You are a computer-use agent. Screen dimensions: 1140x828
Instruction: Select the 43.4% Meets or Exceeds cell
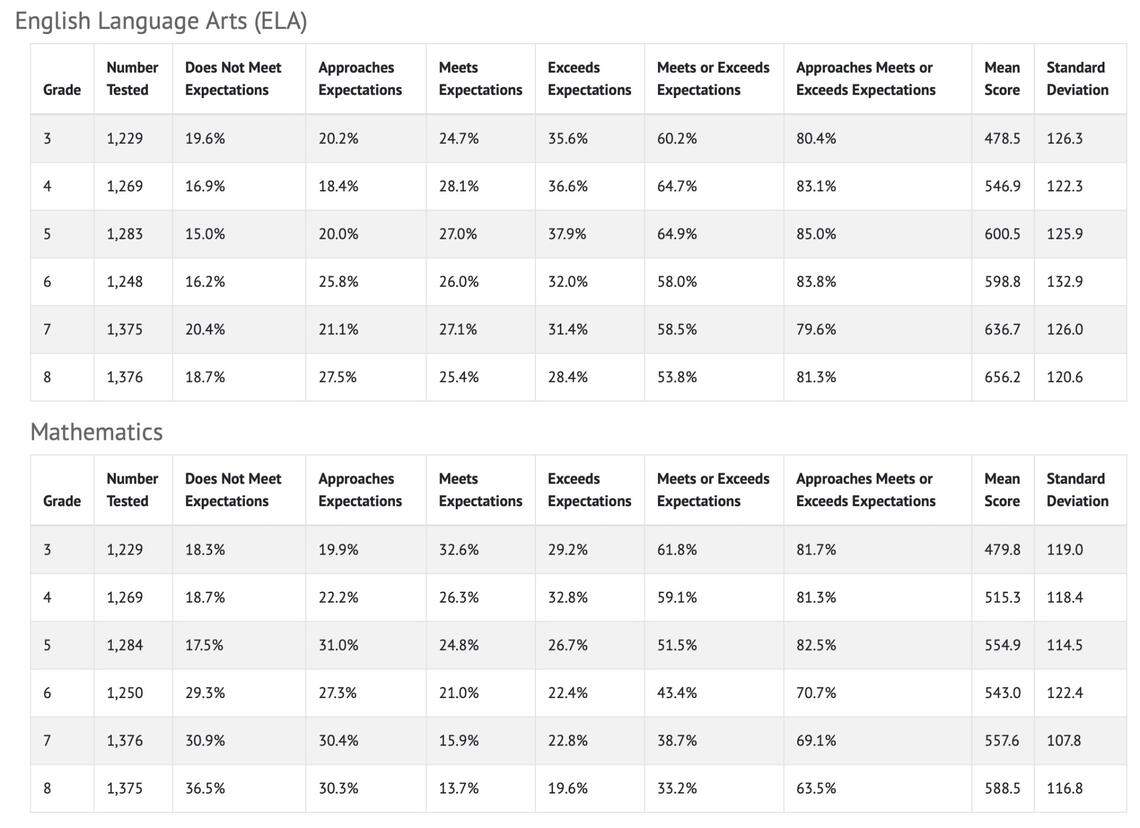(x=677, y=693)
